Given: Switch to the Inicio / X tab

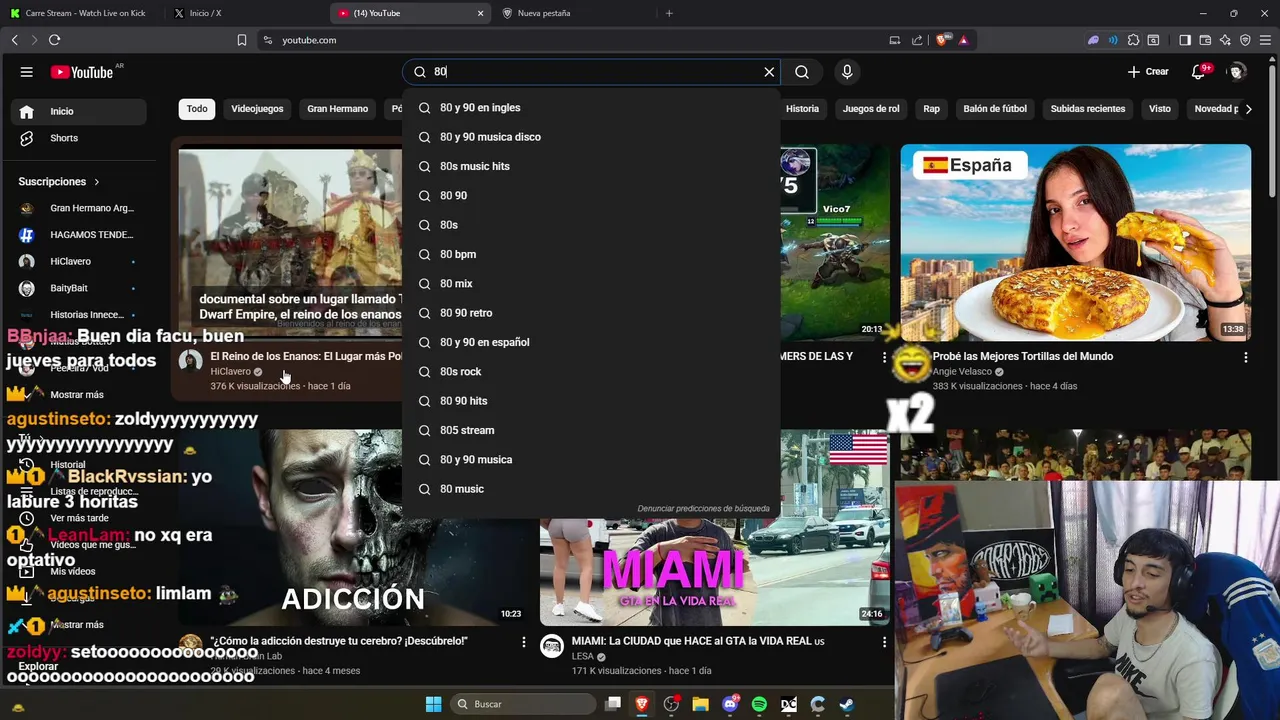Looking at the screenshot, I should click(246, 13).
